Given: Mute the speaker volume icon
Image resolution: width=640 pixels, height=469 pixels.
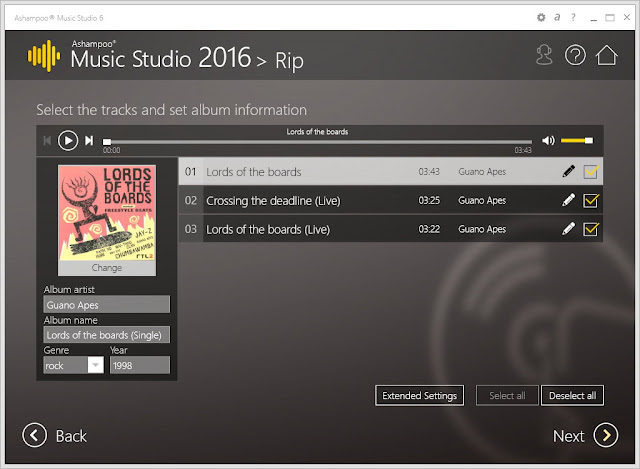Looking at the screenshot, I should [x=548, y=141].
